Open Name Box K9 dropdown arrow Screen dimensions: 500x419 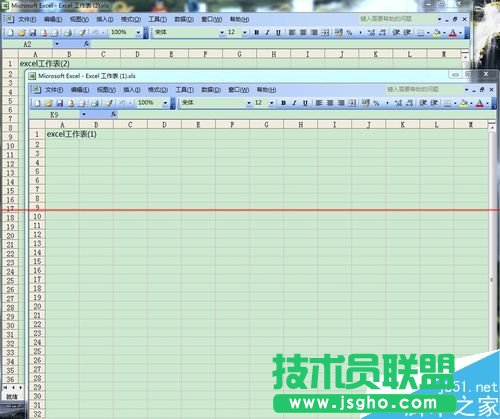(x=84, y=114)
